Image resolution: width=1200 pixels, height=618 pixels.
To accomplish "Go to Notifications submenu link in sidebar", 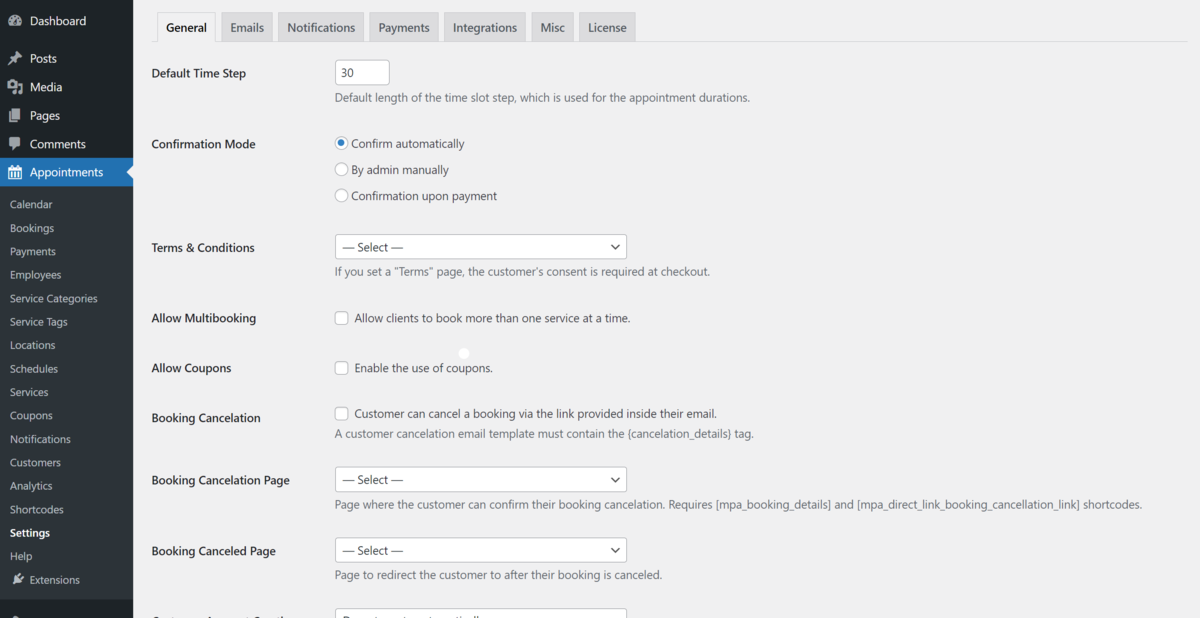I will [x=40, y=439].
